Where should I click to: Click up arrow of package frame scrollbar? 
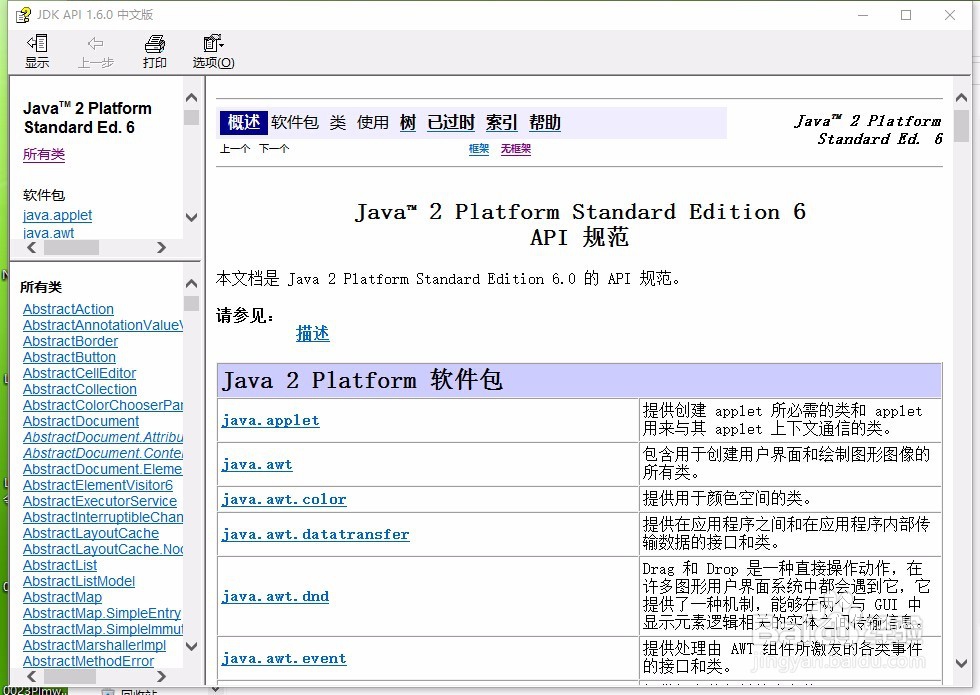coord(191,98)
